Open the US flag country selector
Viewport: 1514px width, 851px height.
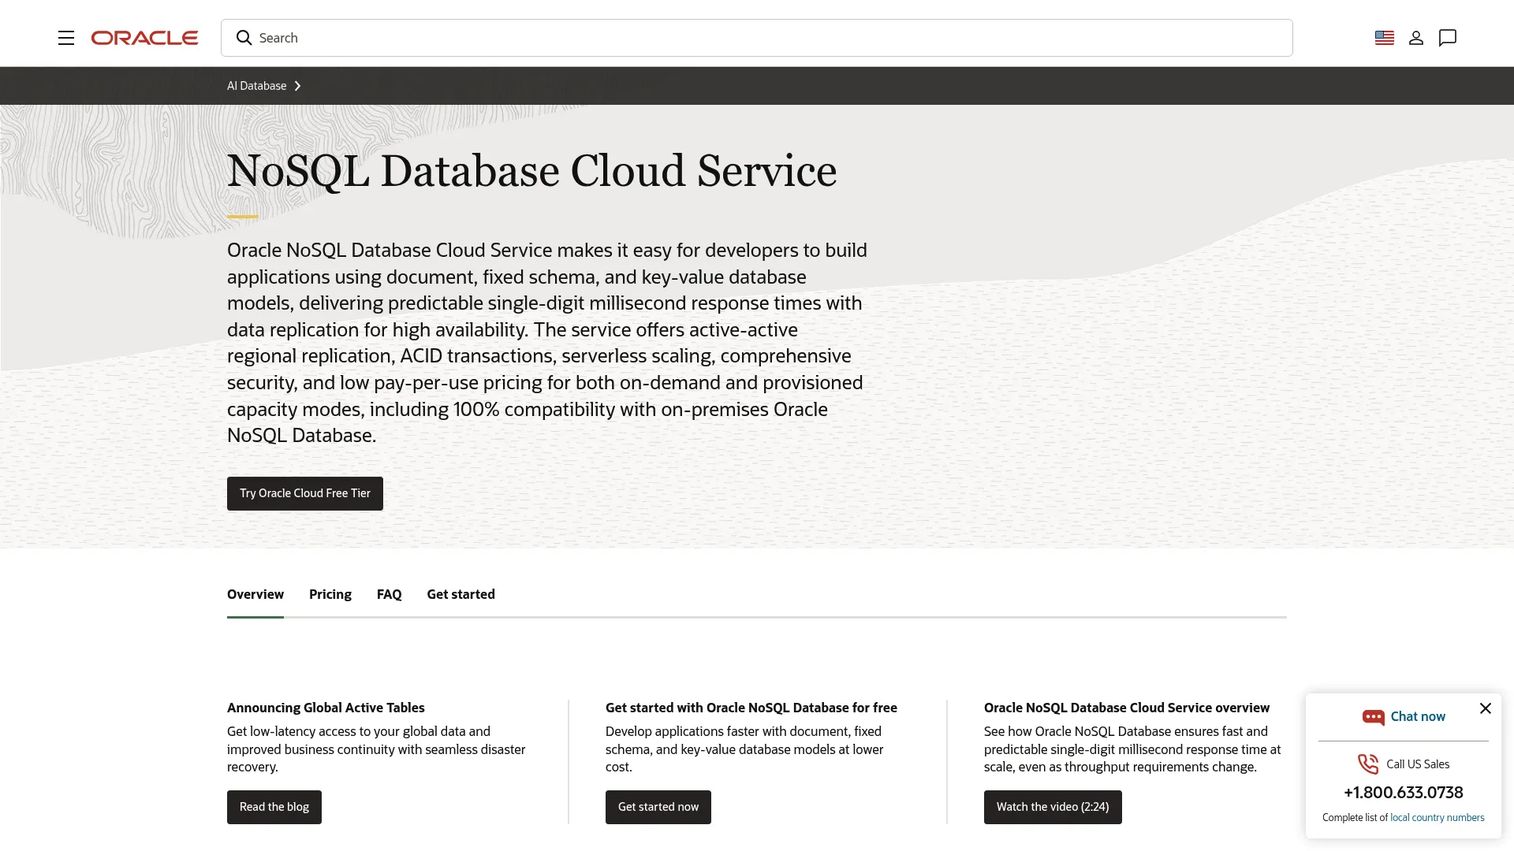coord(1384,38)
